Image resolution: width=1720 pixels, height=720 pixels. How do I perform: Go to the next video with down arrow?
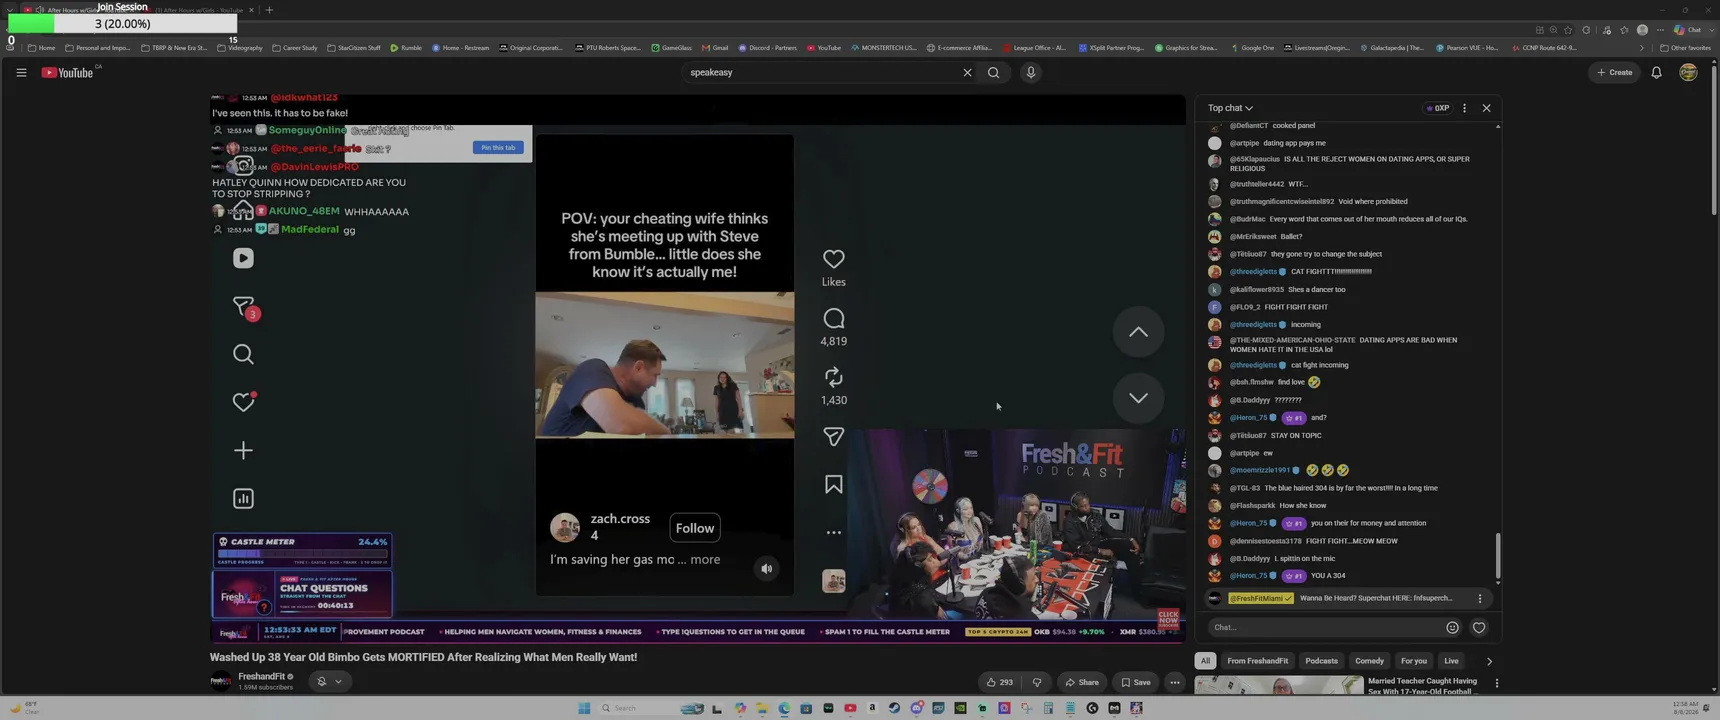tap(1138, 397)
